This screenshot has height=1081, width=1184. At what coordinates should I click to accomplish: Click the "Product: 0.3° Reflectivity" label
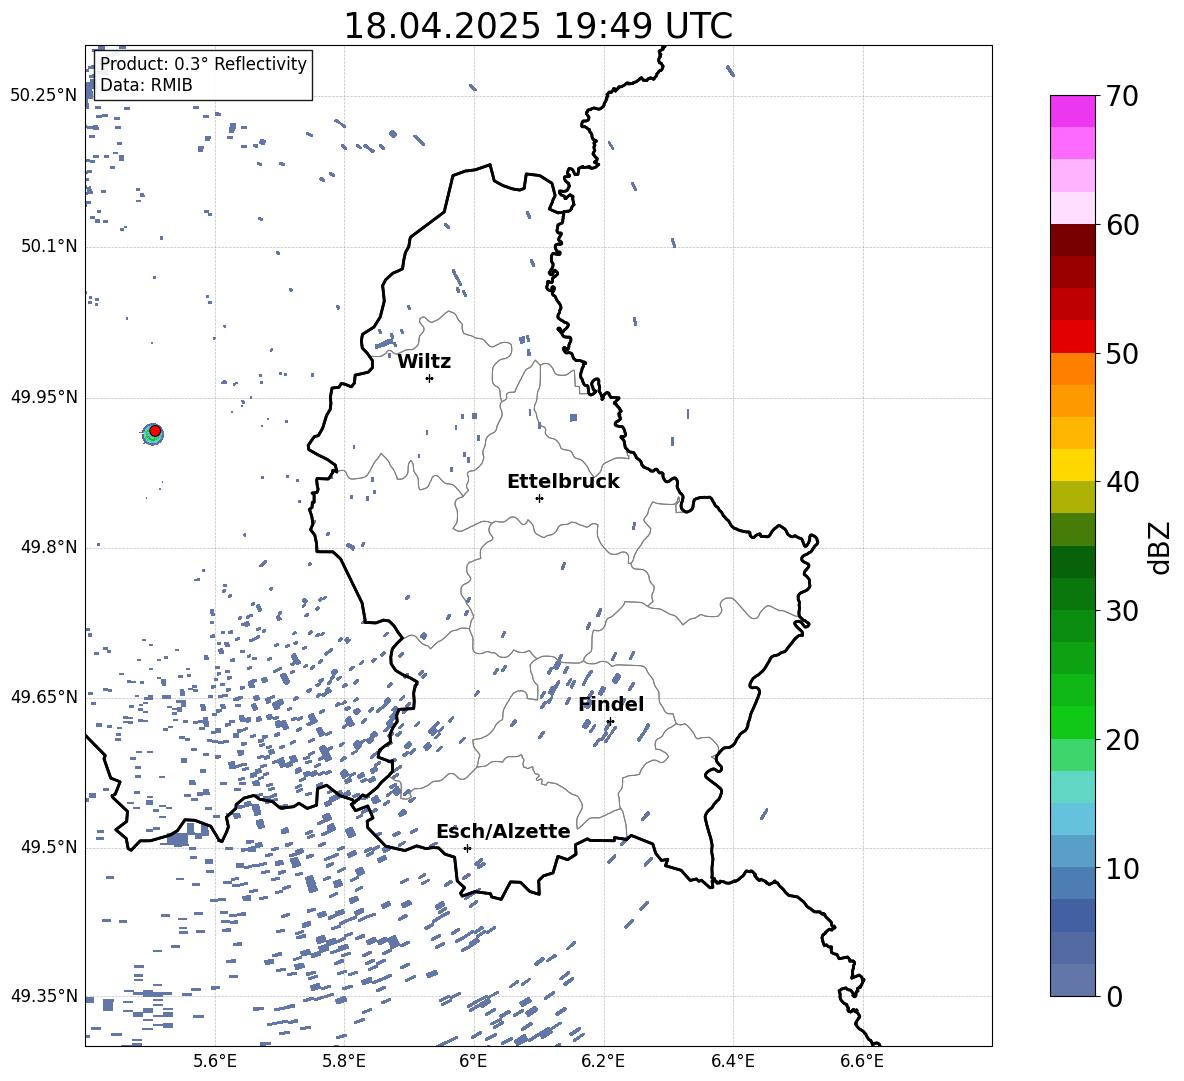(x=203, y=63)
